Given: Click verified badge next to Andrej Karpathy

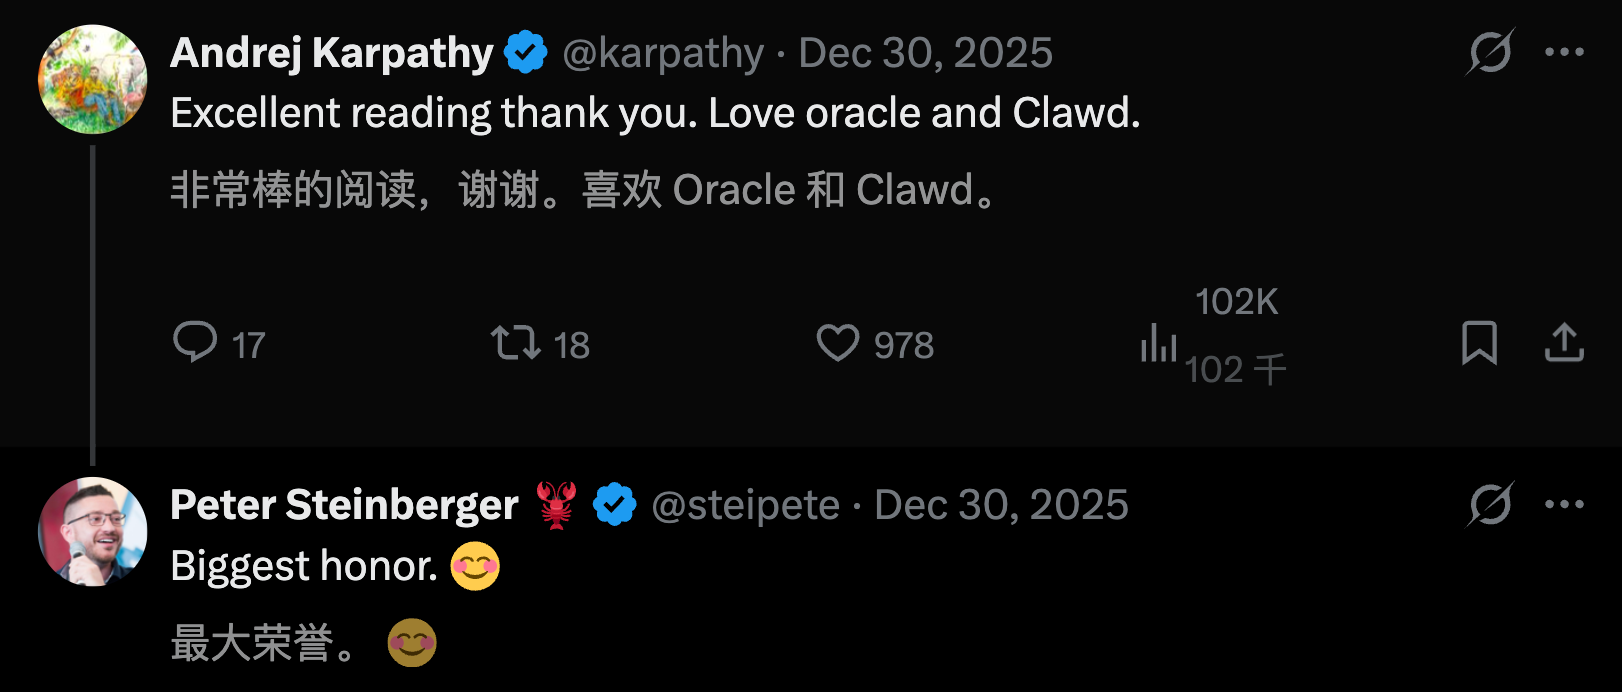Looking at the screenshot, I should coord(526,53).
